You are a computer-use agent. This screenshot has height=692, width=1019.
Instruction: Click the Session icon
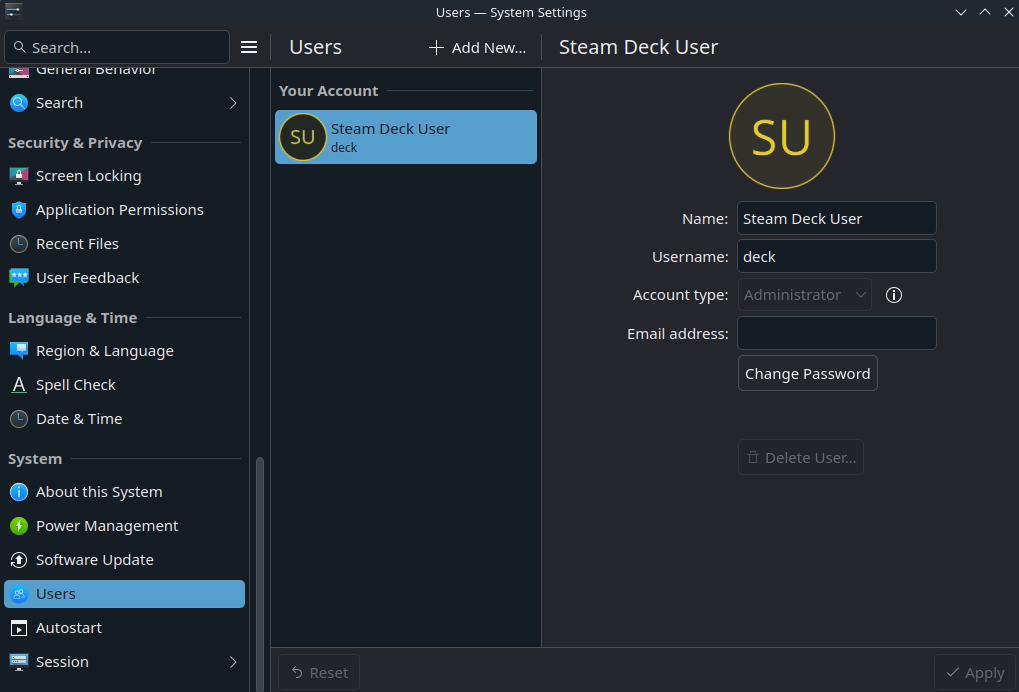[19, 662]
